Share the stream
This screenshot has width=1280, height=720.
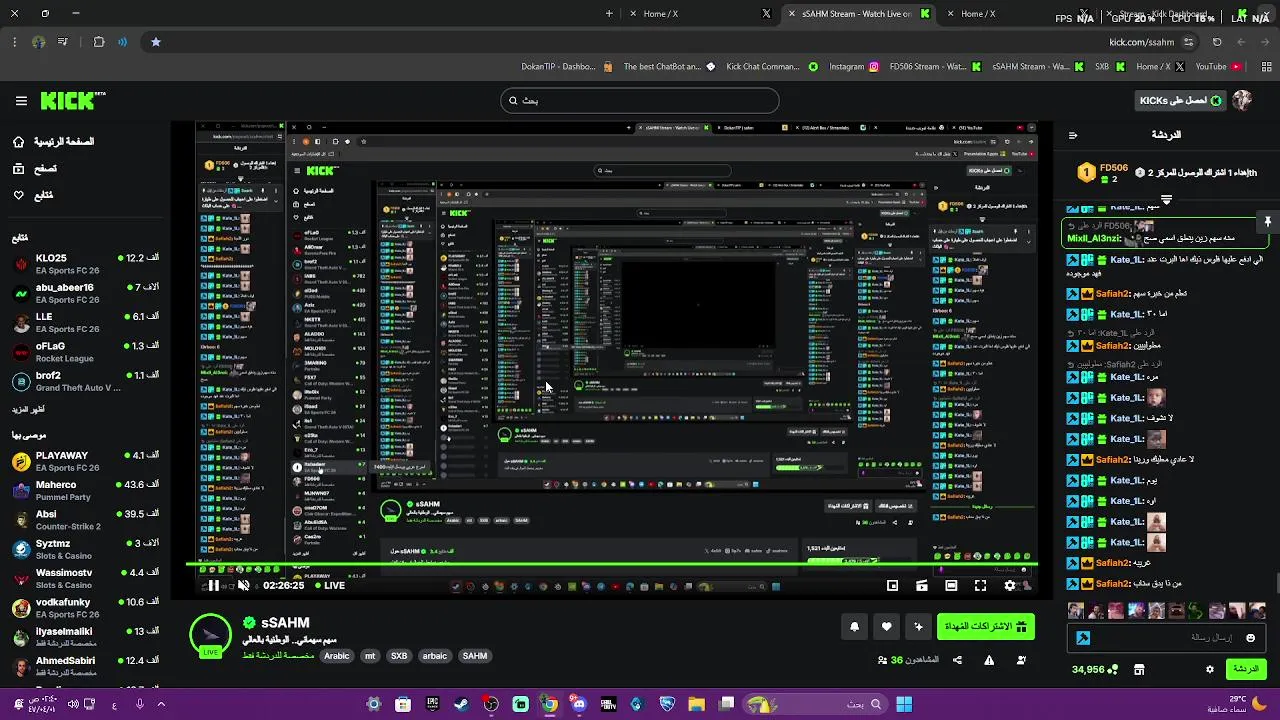[x=957, y=660]
